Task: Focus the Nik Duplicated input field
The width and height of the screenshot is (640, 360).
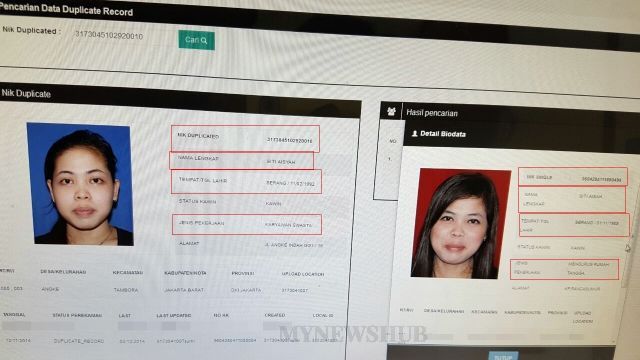Action: [109, 36]
